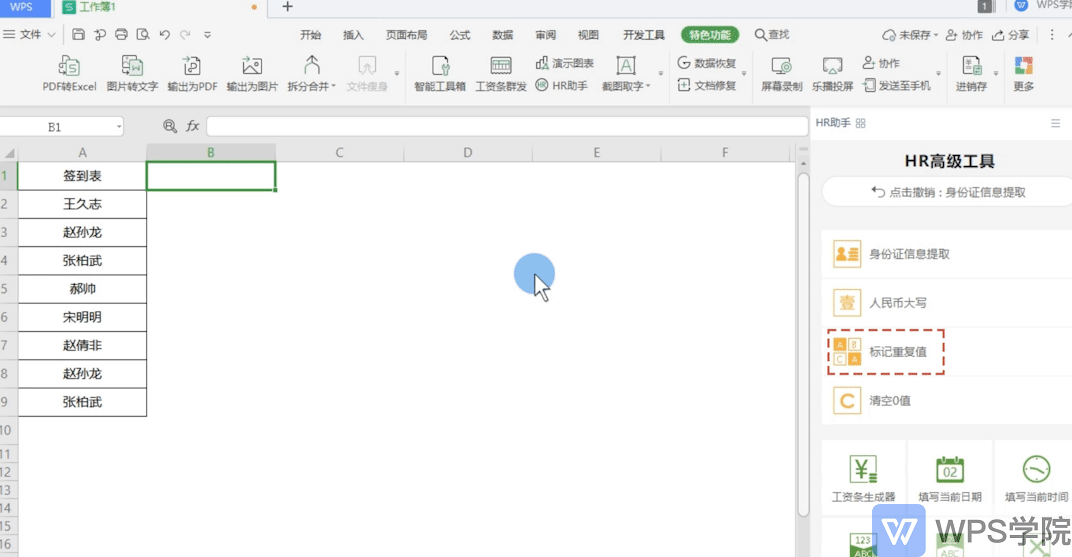
Task: Select the cell containing 郝帅
Action: point(82,288)
